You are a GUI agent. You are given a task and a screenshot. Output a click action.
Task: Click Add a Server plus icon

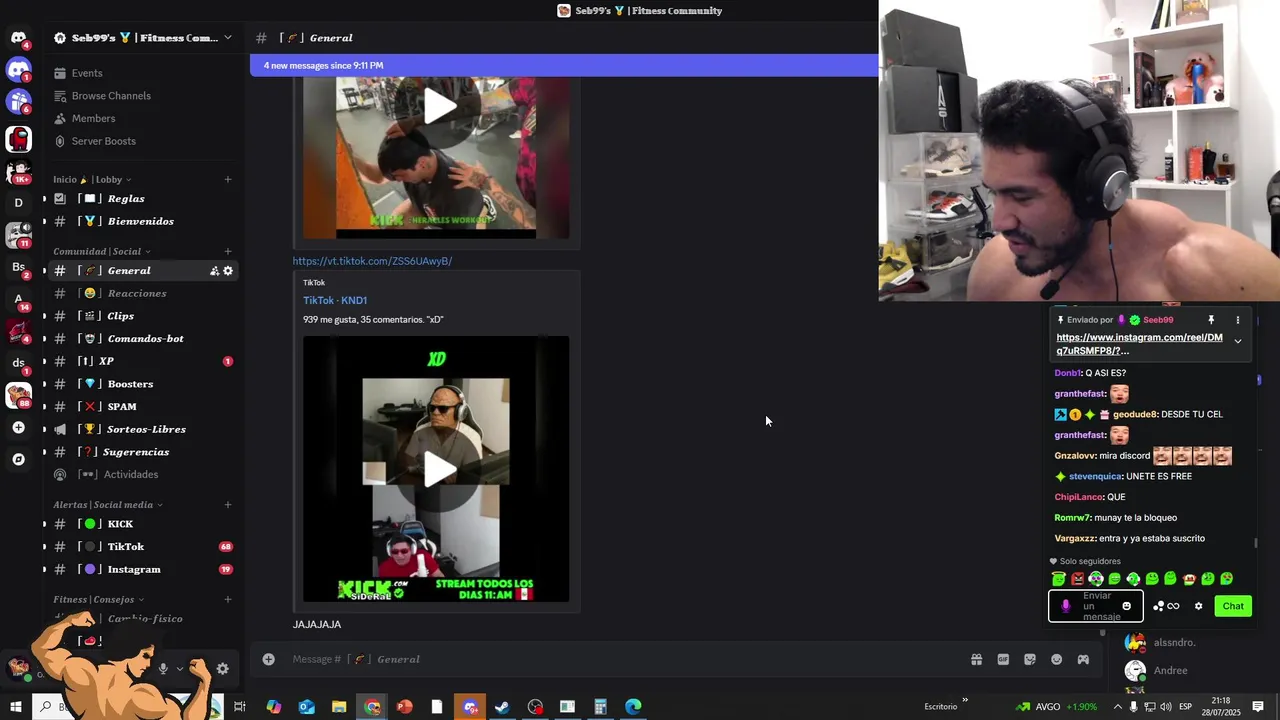tap(18, 427)
